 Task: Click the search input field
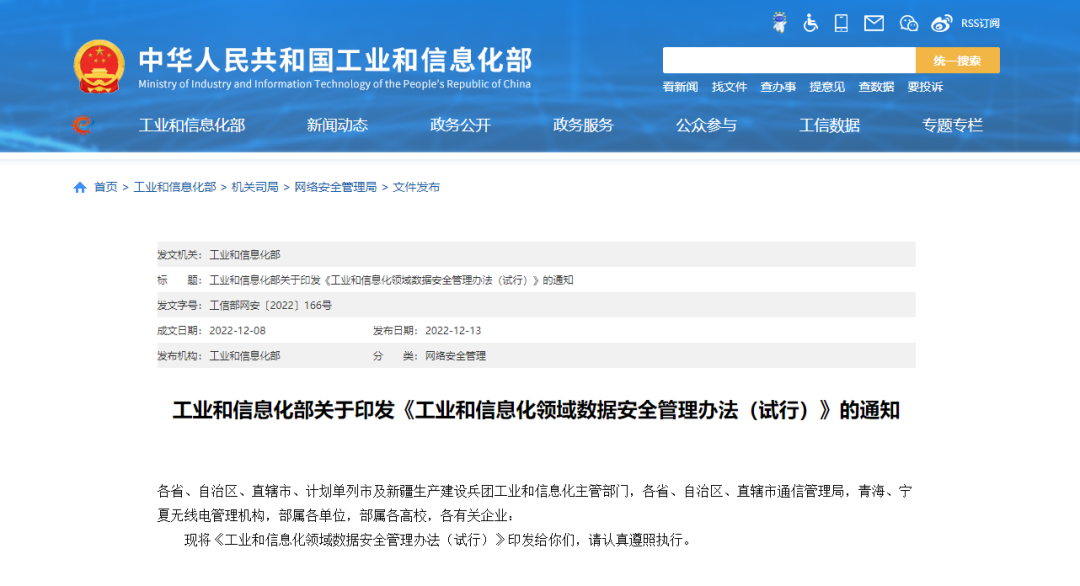coord(789,61)
